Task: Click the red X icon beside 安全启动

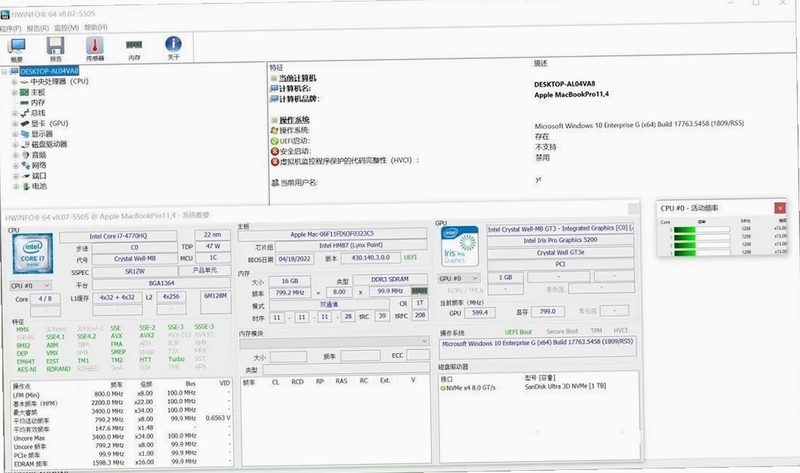Action: tap(274, 151)
